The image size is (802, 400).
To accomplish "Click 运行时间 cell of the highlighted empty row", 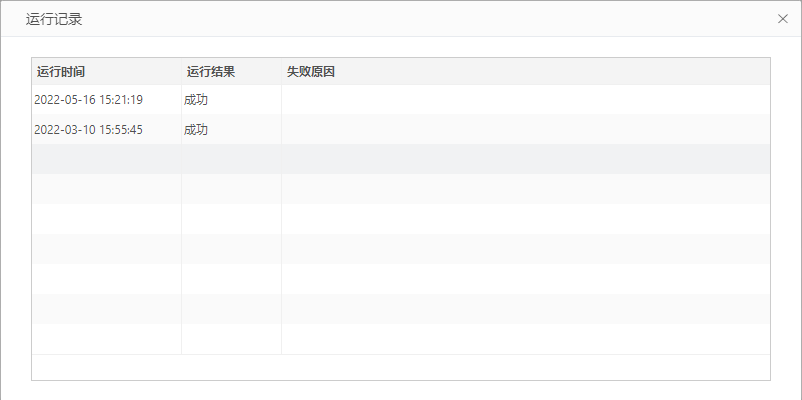I will [106, 160].
